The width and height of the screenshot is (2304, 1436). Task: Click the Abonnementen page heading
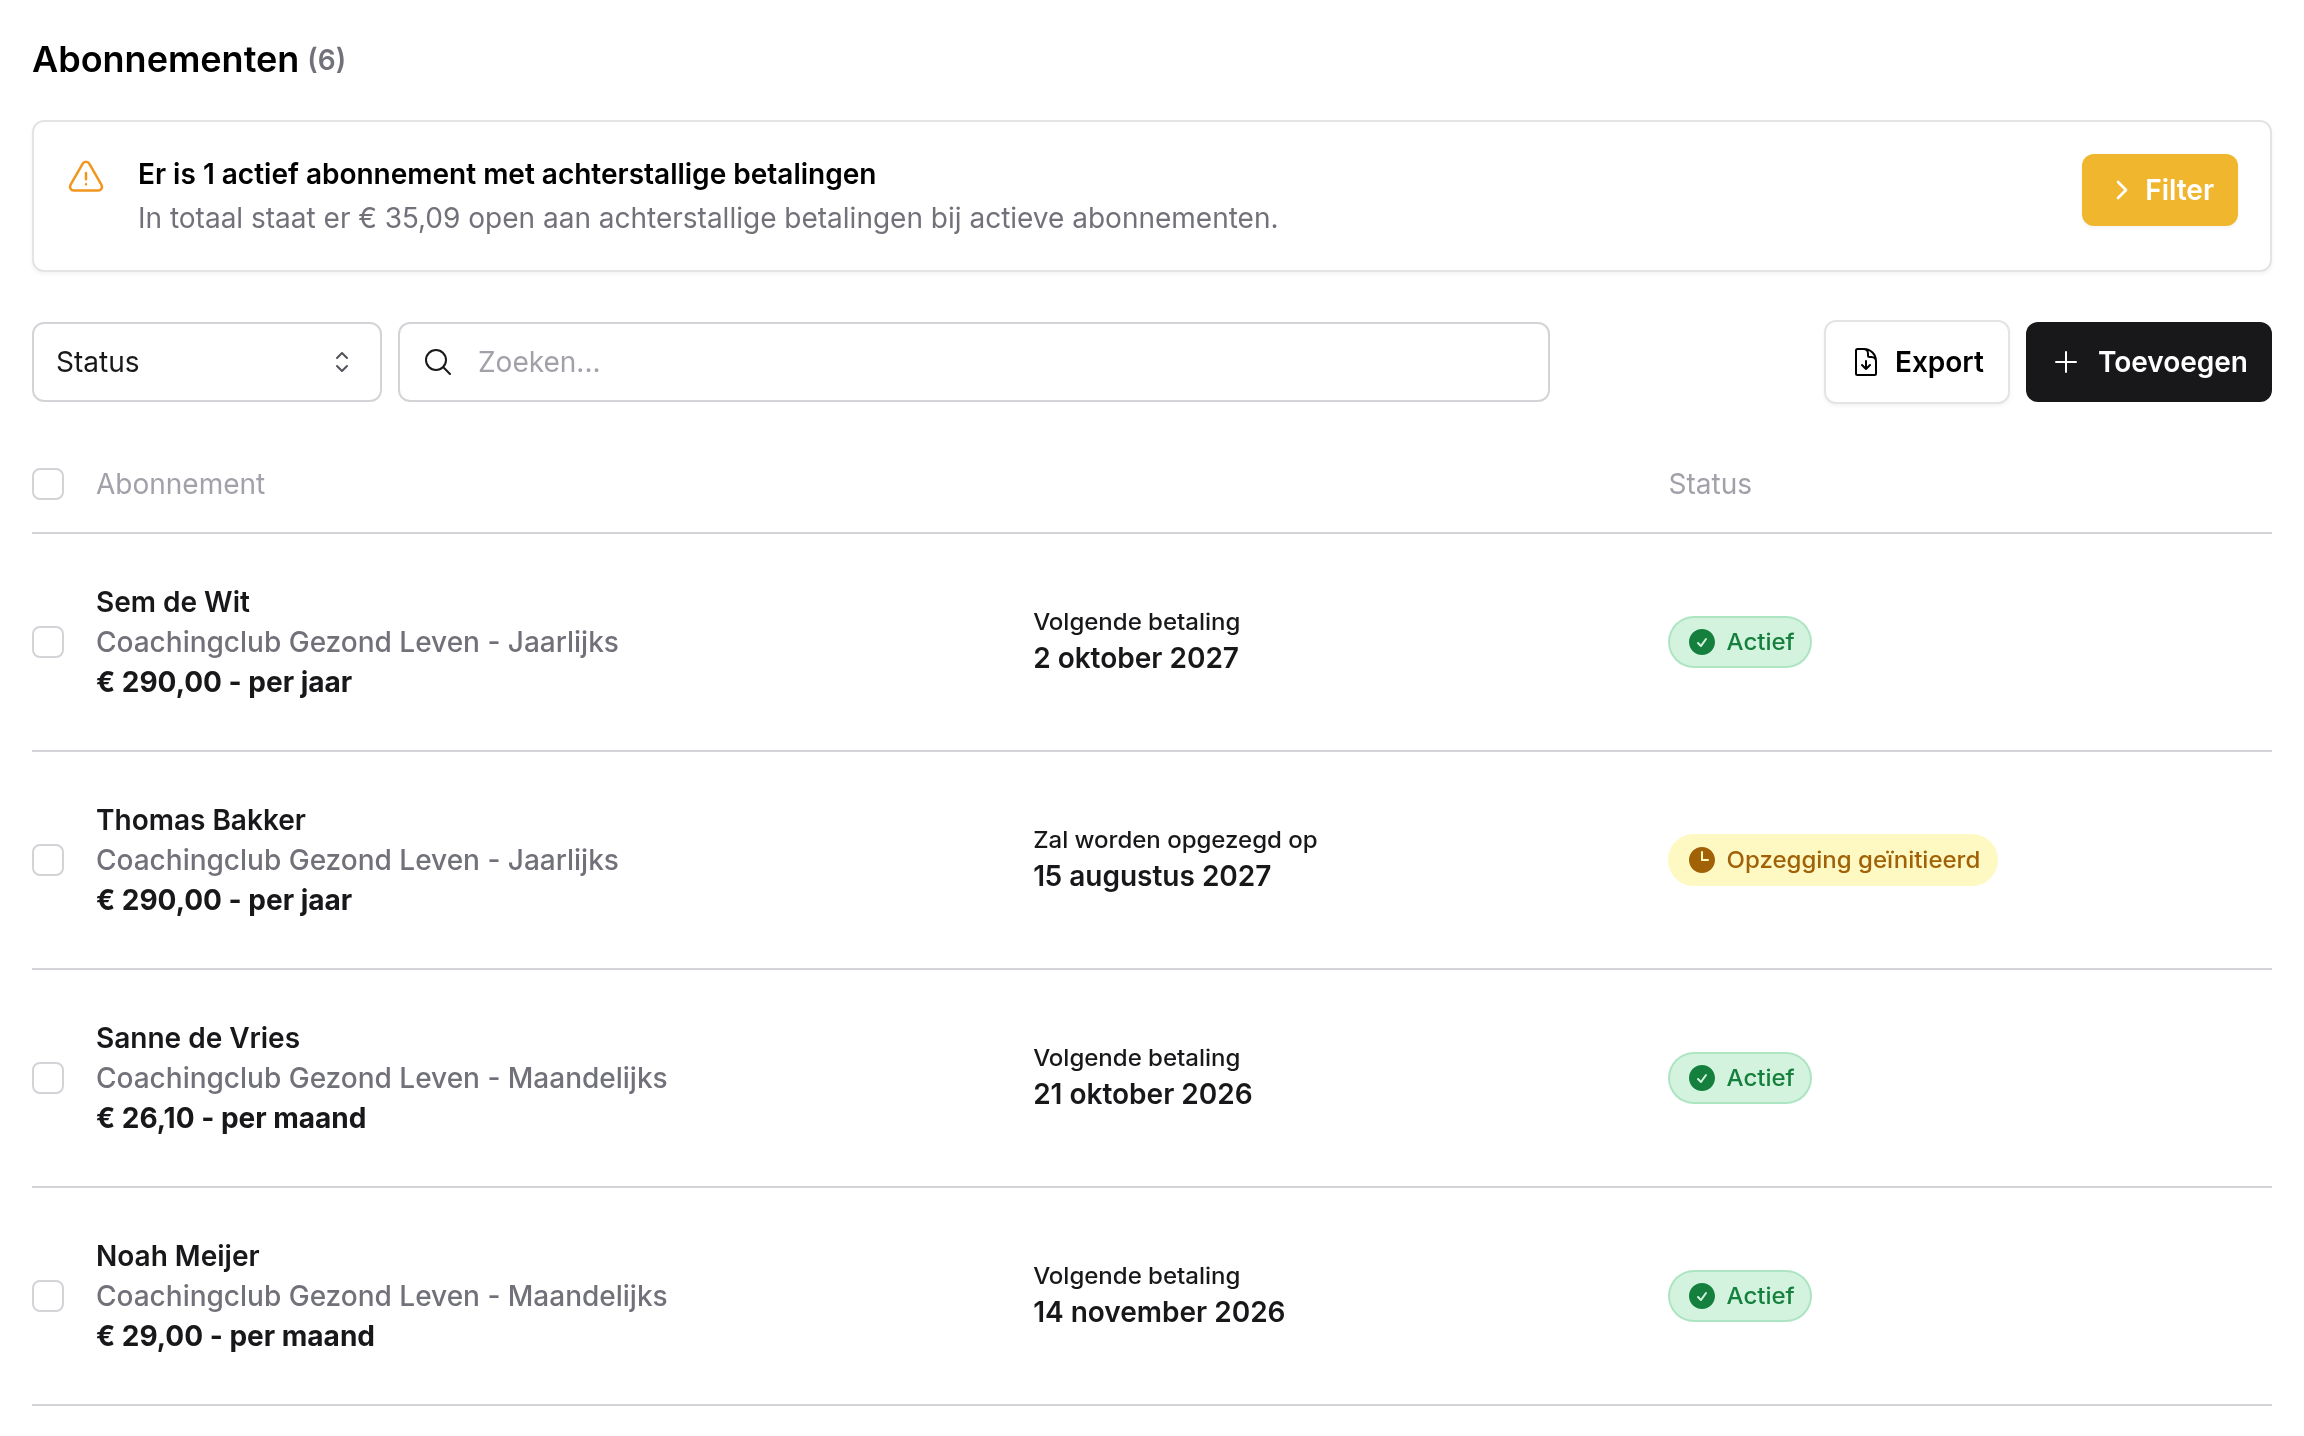pyautogui.click(x=166, y=60)
